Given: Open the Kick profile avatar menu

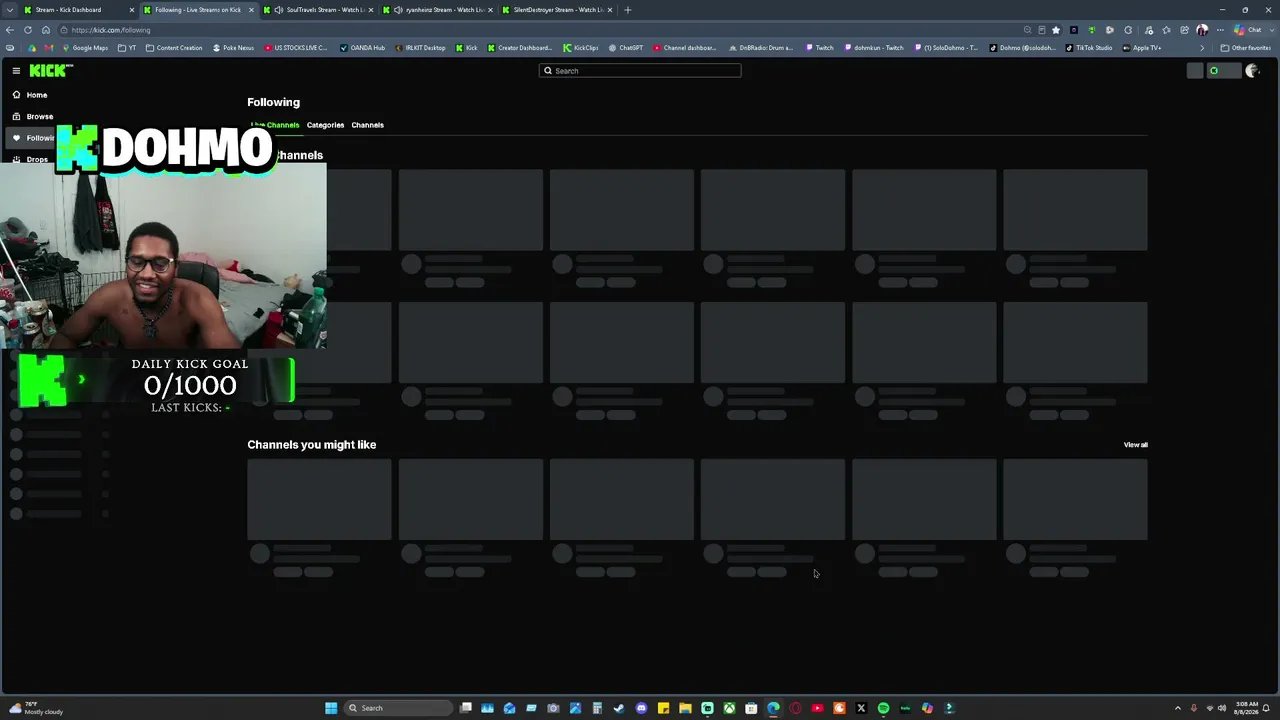Looking at the screenshot, I should pos(1251,71).
